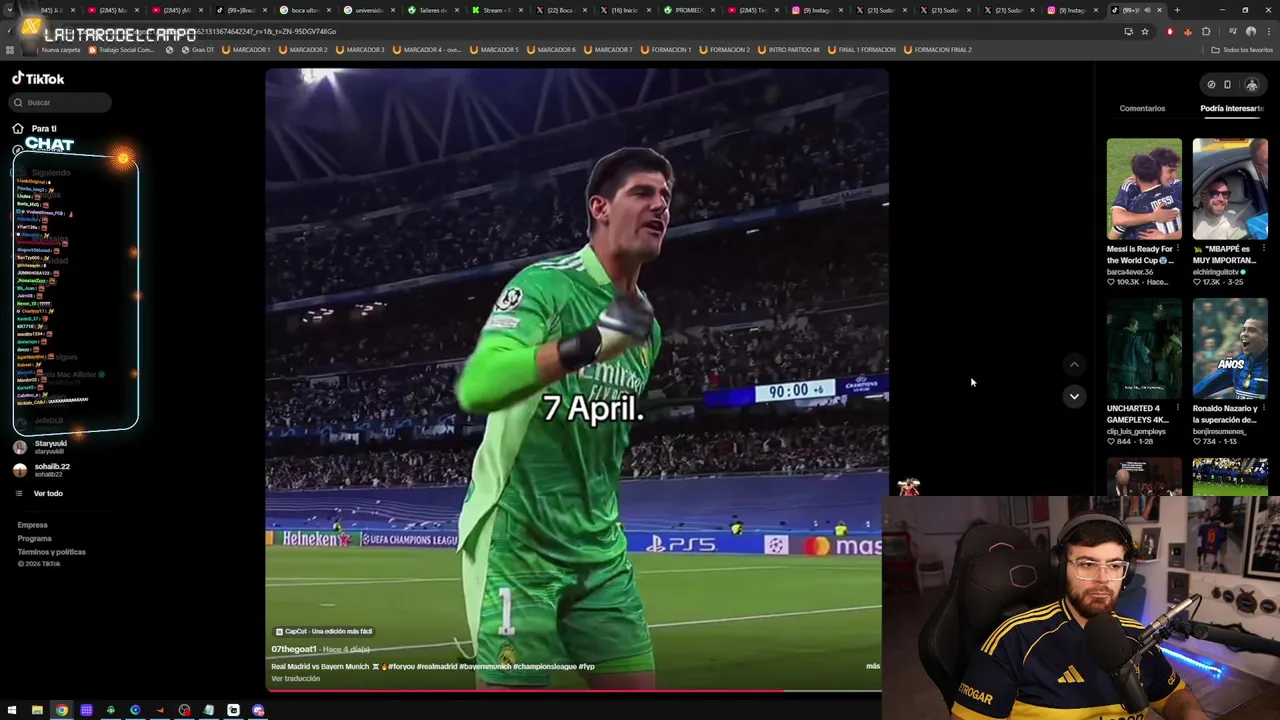Open options menu on Messi video card
1280x720 pixels.
coord(1177,249)
